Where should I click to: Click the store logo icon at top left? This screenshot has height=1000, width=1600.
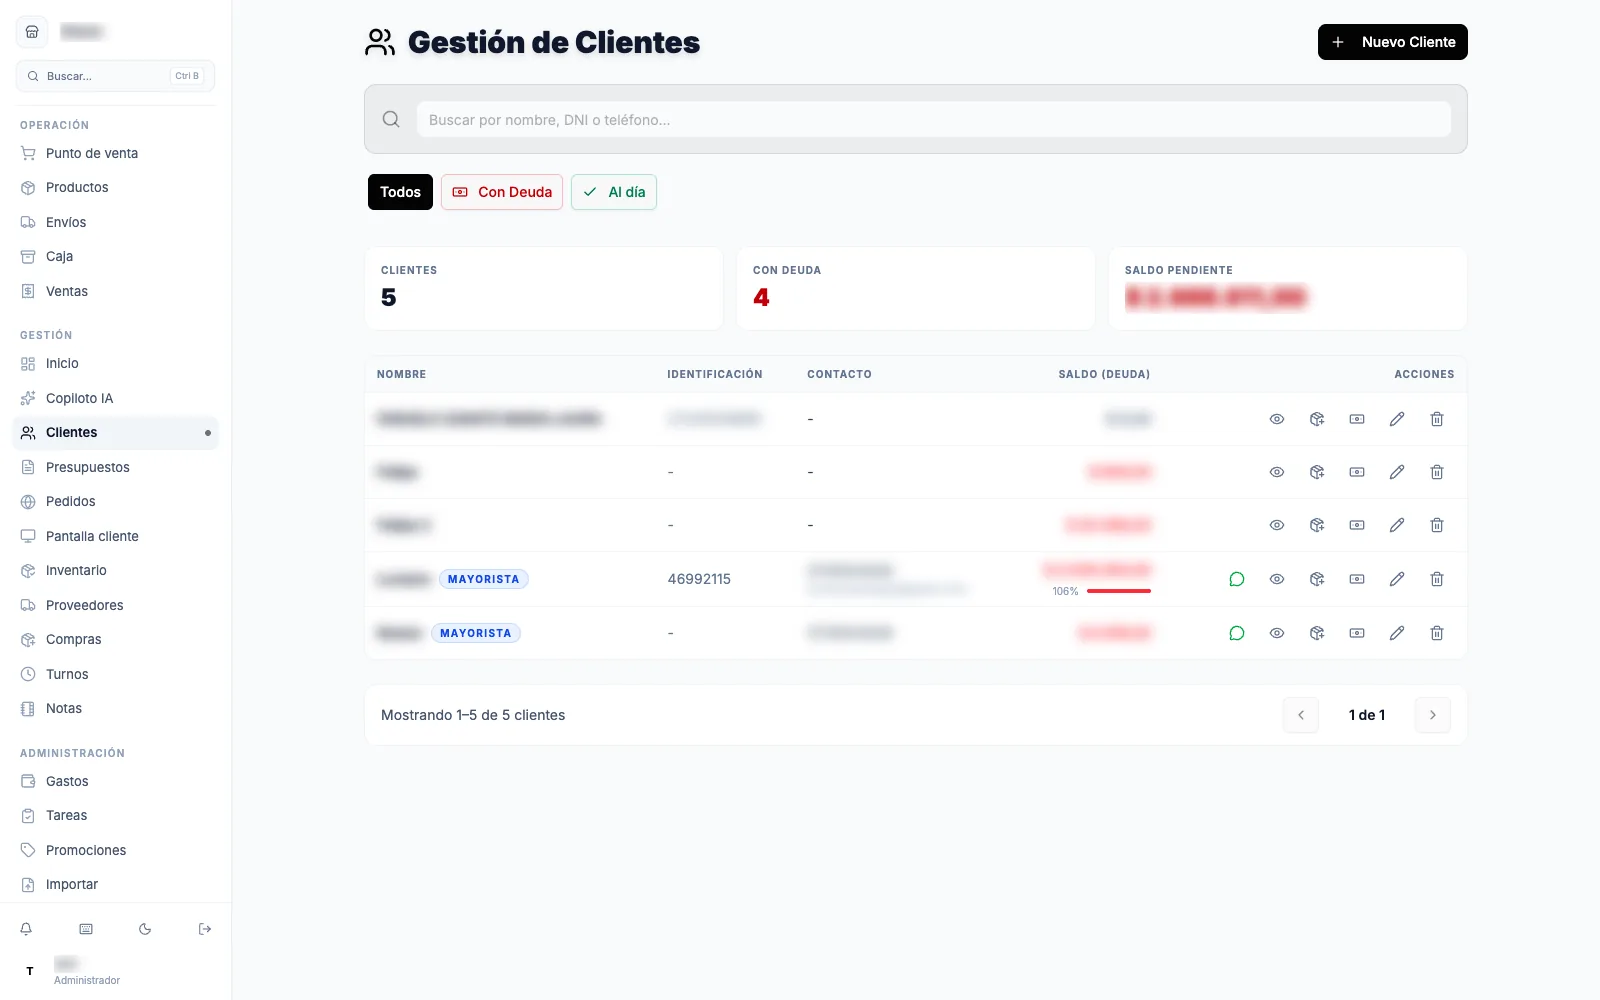click(32, 32)
